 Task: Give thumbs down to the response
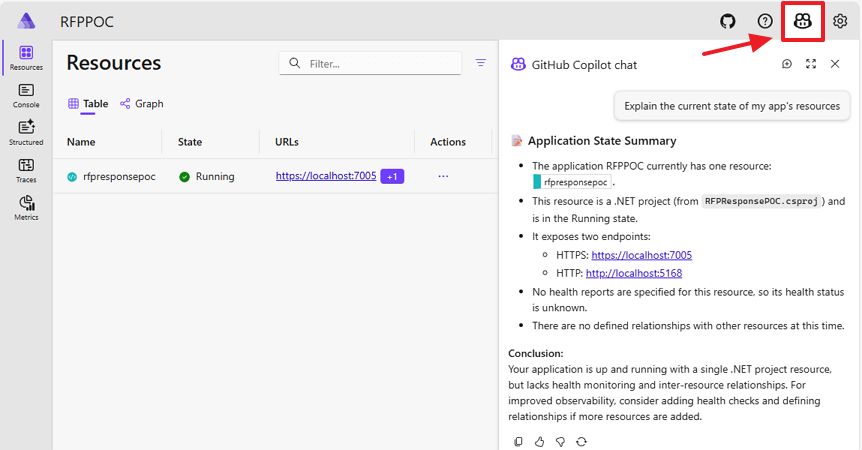click(560, 441)
